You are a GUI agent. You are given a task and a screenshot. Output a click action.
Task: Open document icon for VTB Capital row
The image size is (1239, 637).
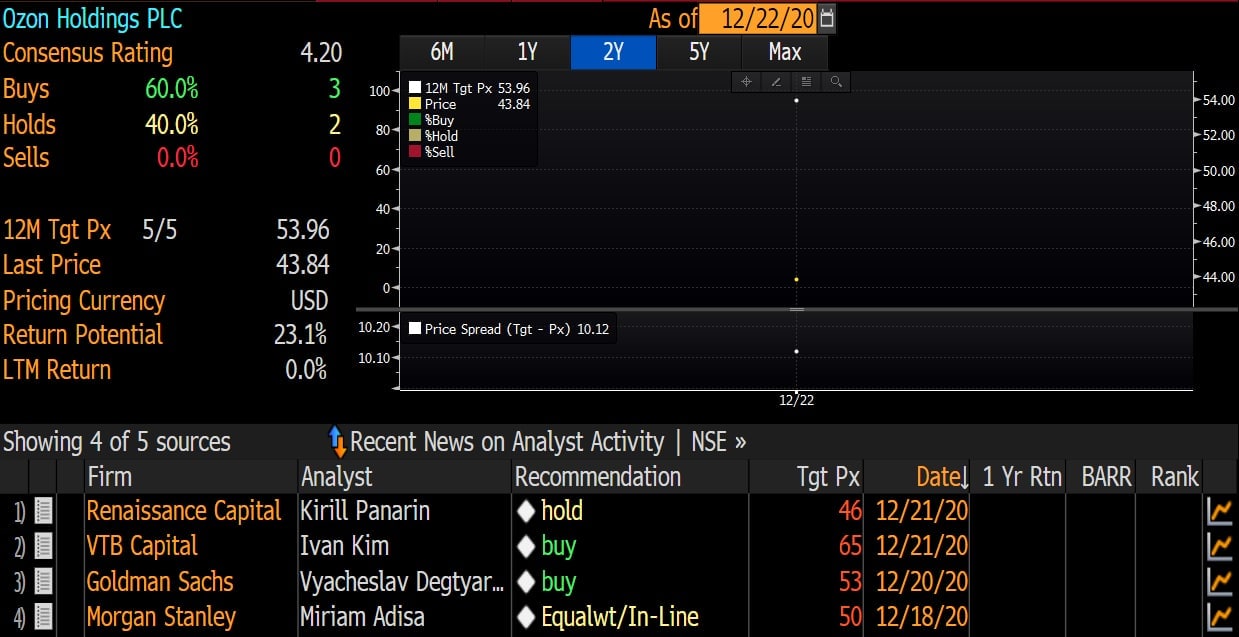coord(44,547)
